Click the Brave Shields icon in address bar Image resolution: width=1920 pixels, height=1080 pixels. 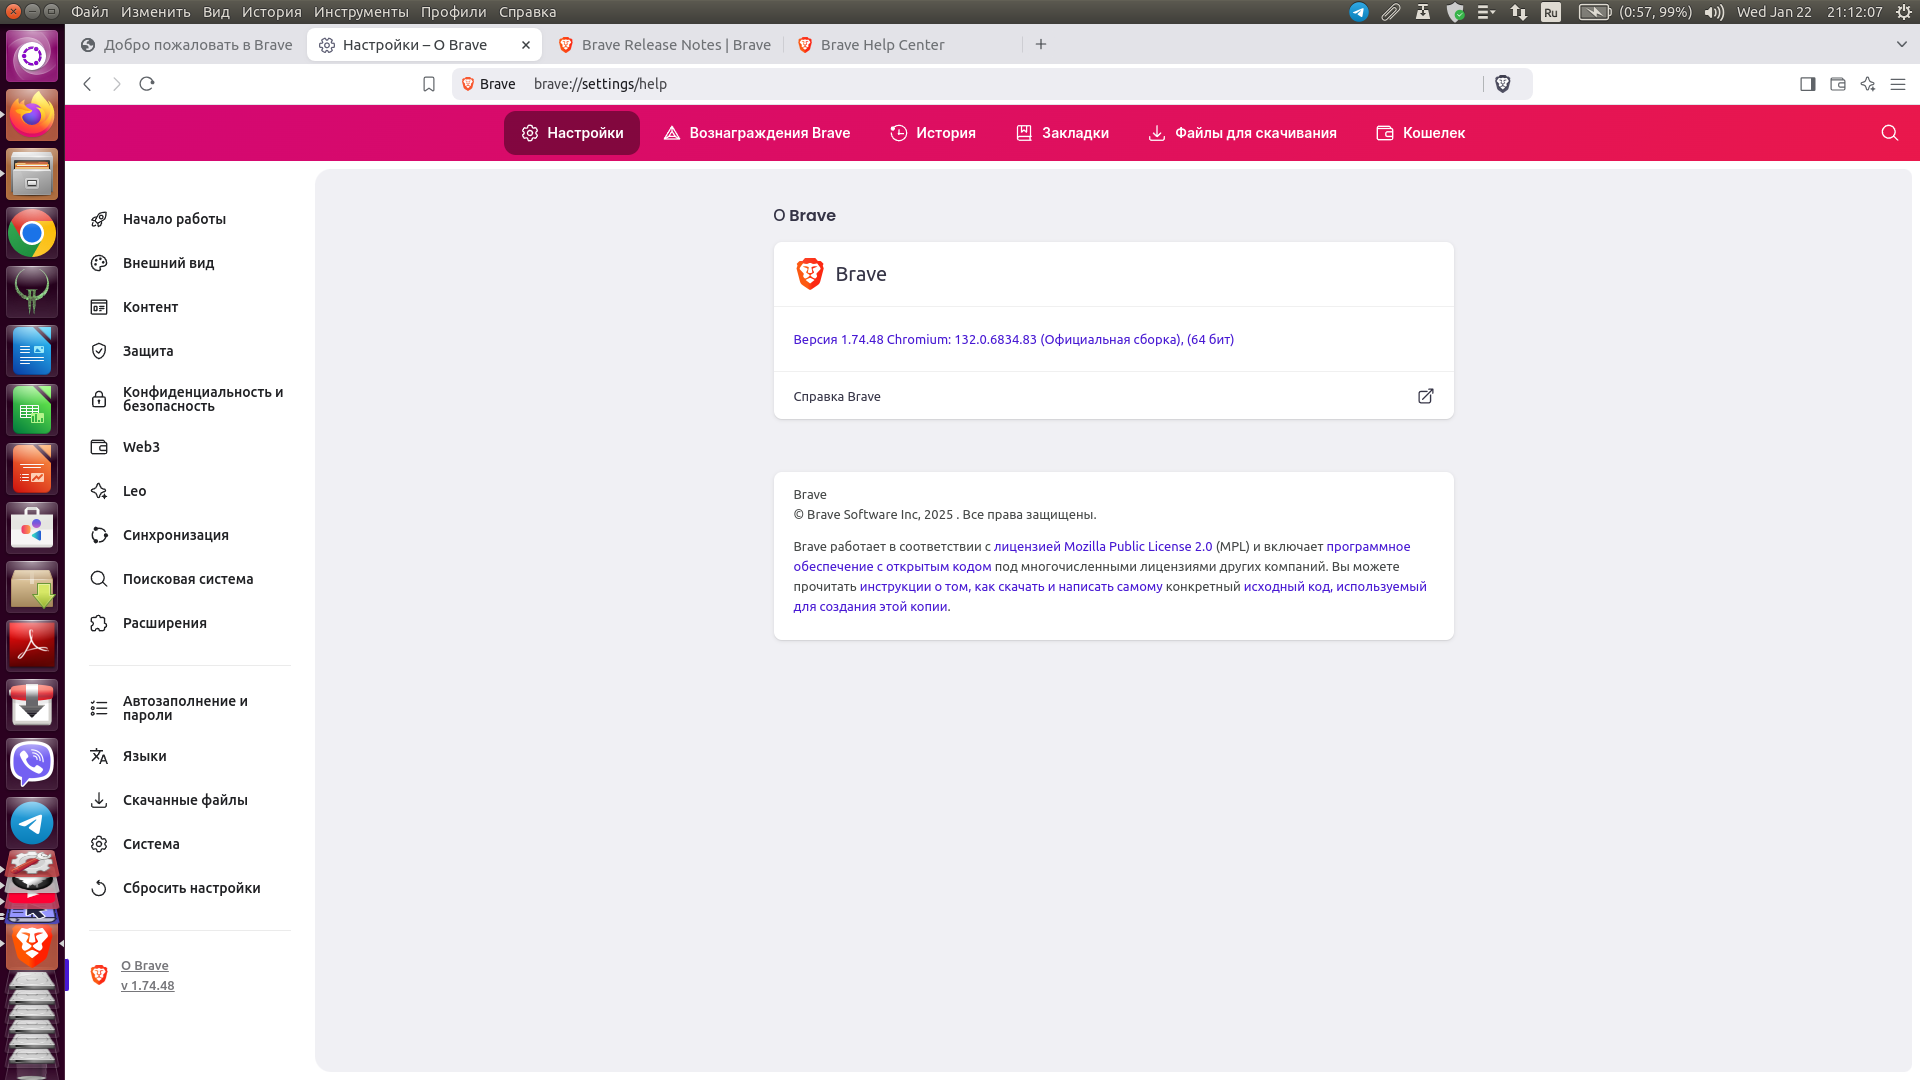point(1502,84)
